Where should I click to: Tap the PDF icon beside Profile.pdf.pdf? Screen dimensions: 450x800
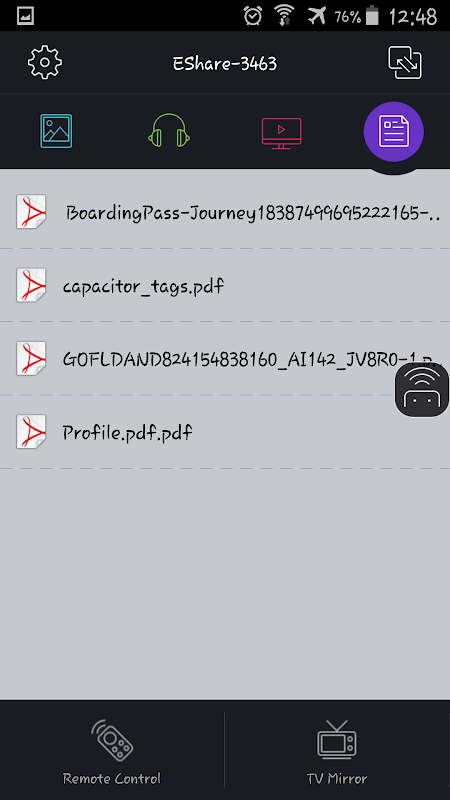click(x=31, y=432)
